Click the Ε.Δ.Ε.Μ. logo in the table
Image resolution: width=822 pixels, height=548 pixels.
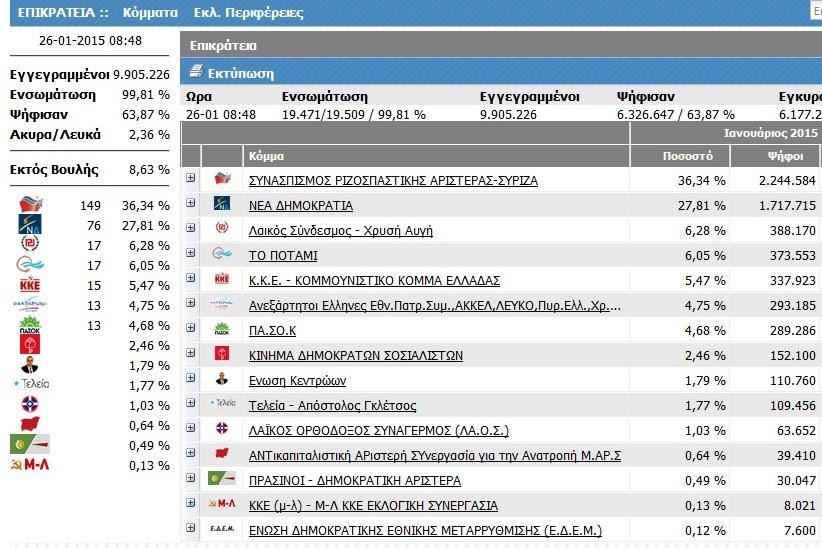(x=222, y=529)
